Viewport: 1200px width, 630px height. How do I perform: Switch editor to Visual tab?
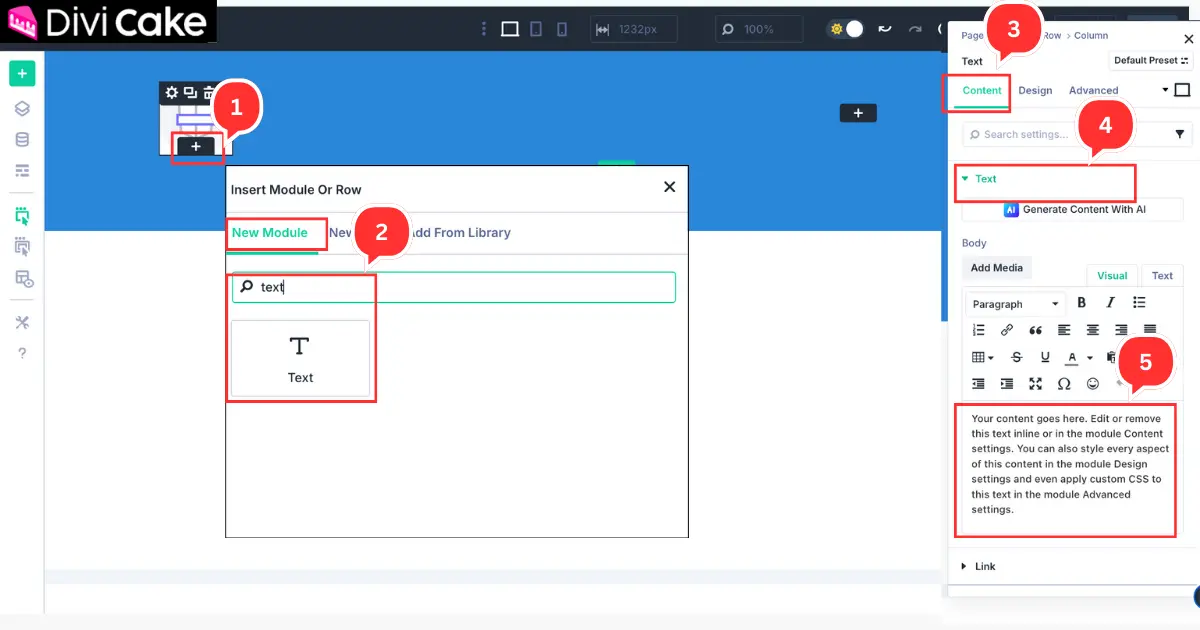point(1112,275)
